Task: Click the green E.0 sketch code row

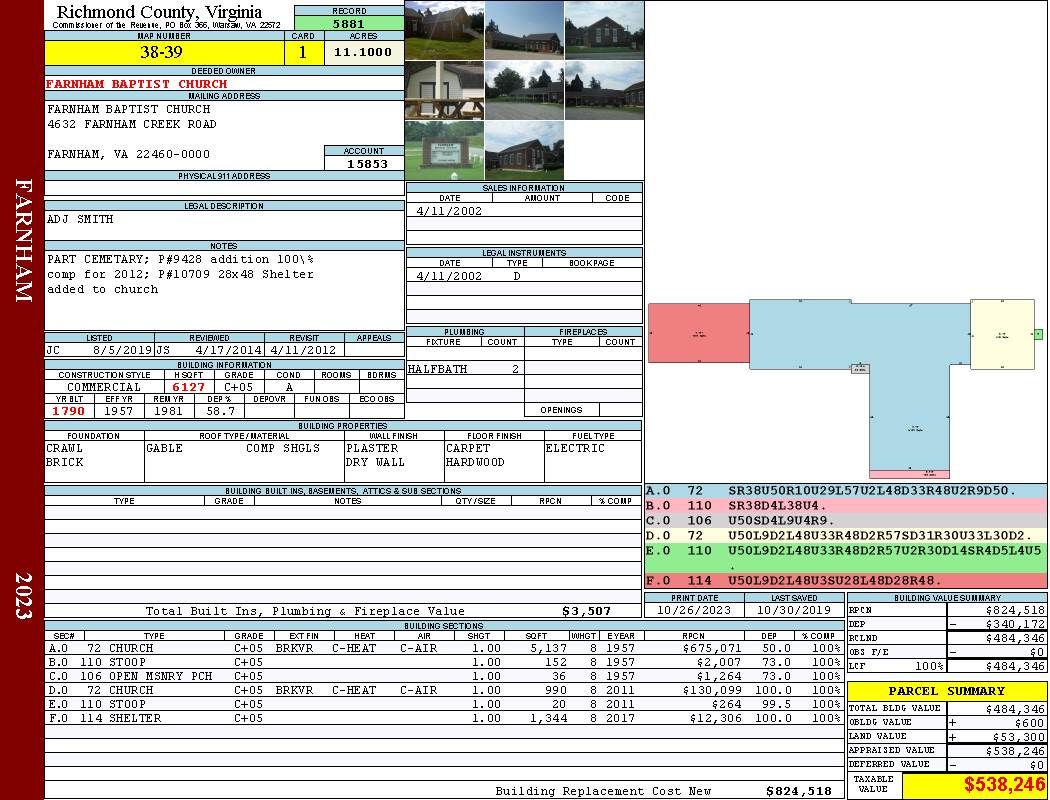Action: [846, 558]
